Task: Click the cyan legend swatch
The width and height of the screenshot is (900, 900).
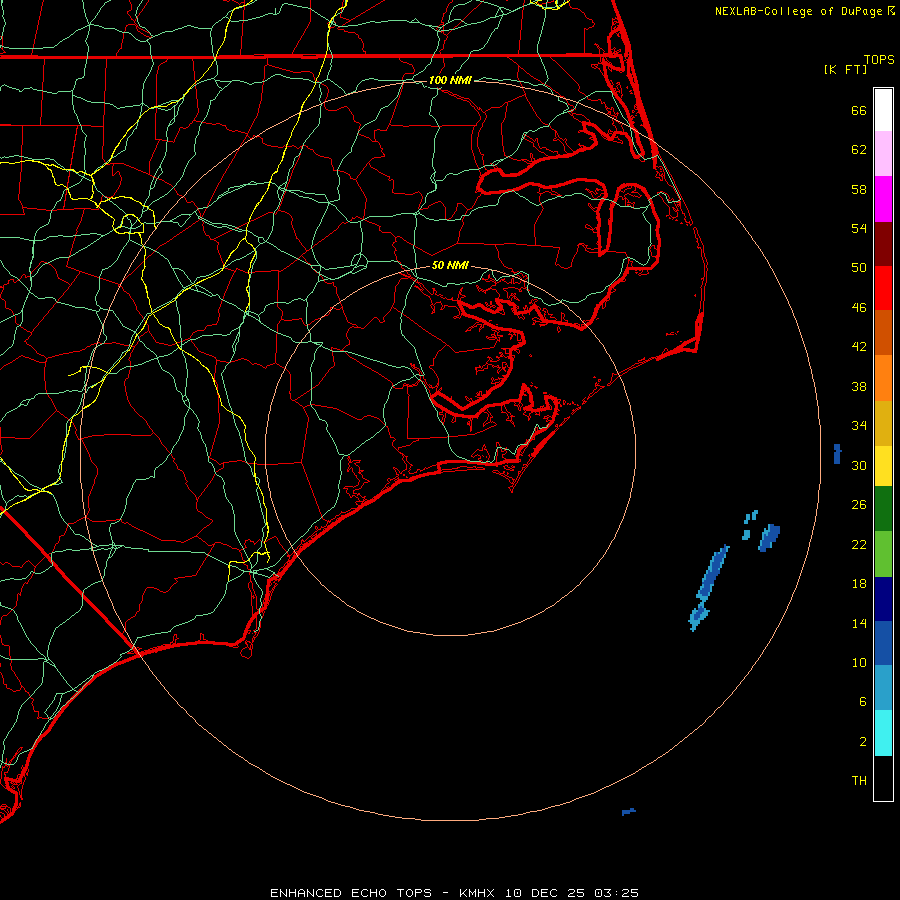Action: click(x=883, y=733)
